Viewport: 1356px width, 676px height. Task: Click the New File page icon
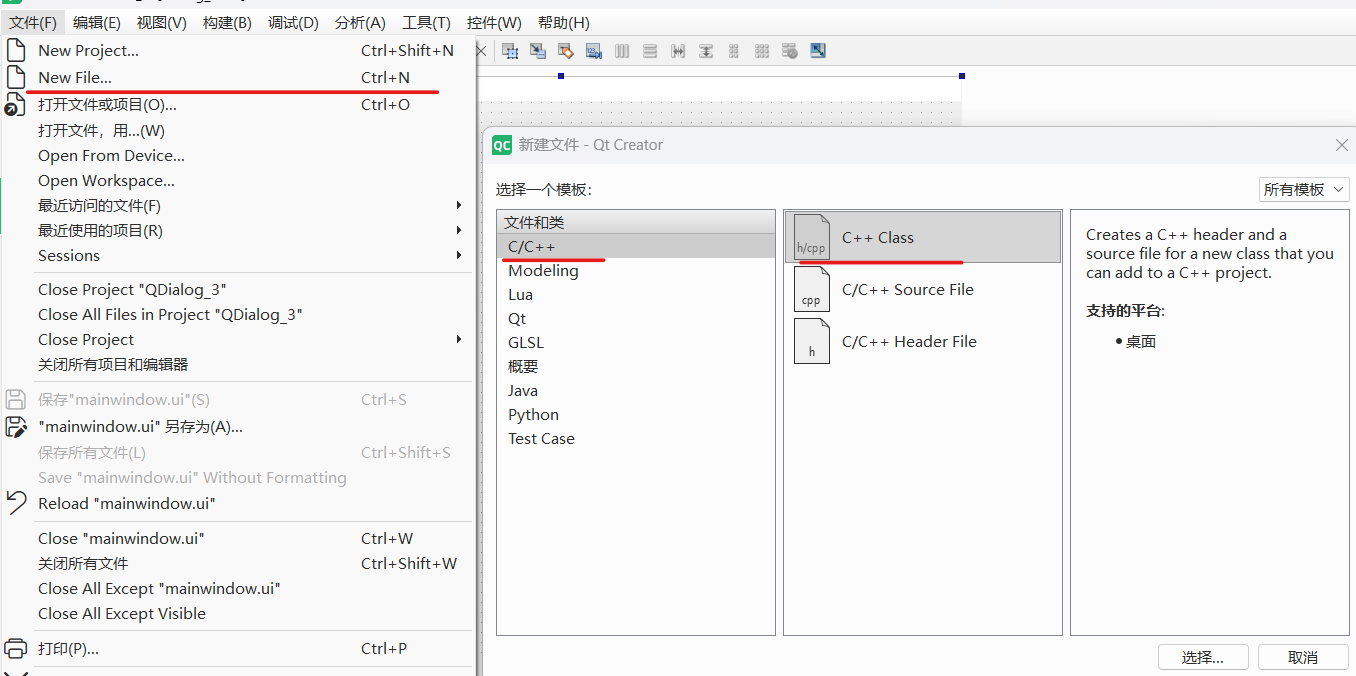pos(16,77)
